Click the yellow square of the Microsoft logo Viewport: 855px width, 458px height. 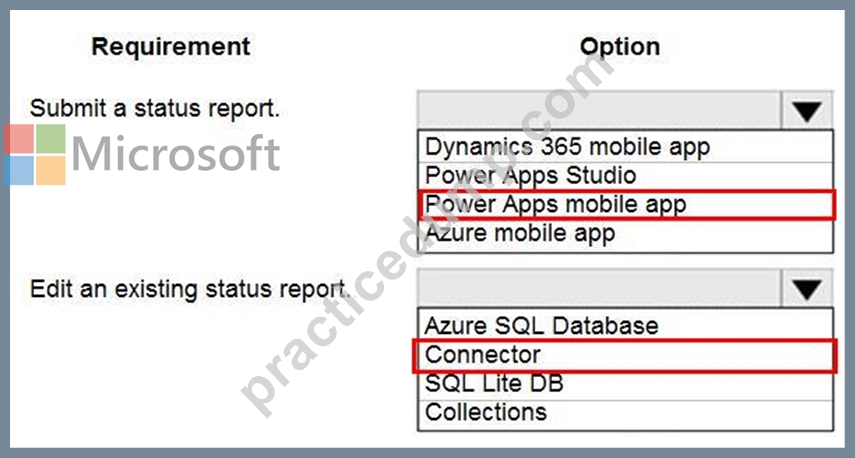(51, 171)
